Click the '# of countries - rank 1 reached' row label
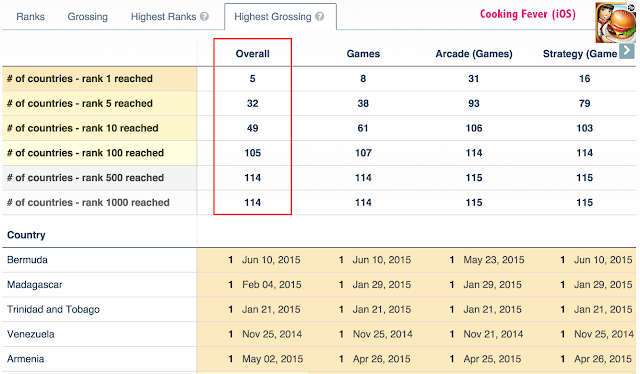Screen dimensions: 640x374 pos(80,79)
